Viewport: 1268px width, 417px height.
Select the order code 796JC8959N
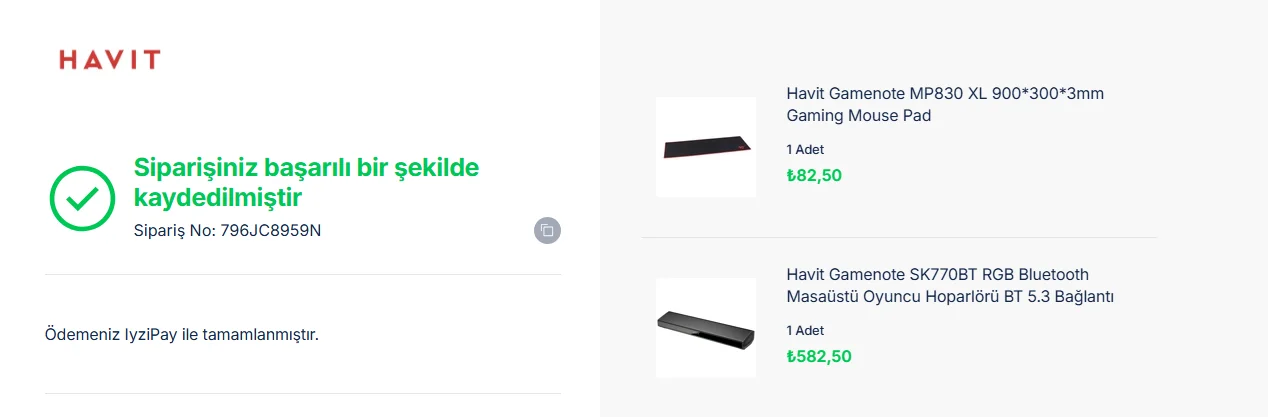coord(271,231)
